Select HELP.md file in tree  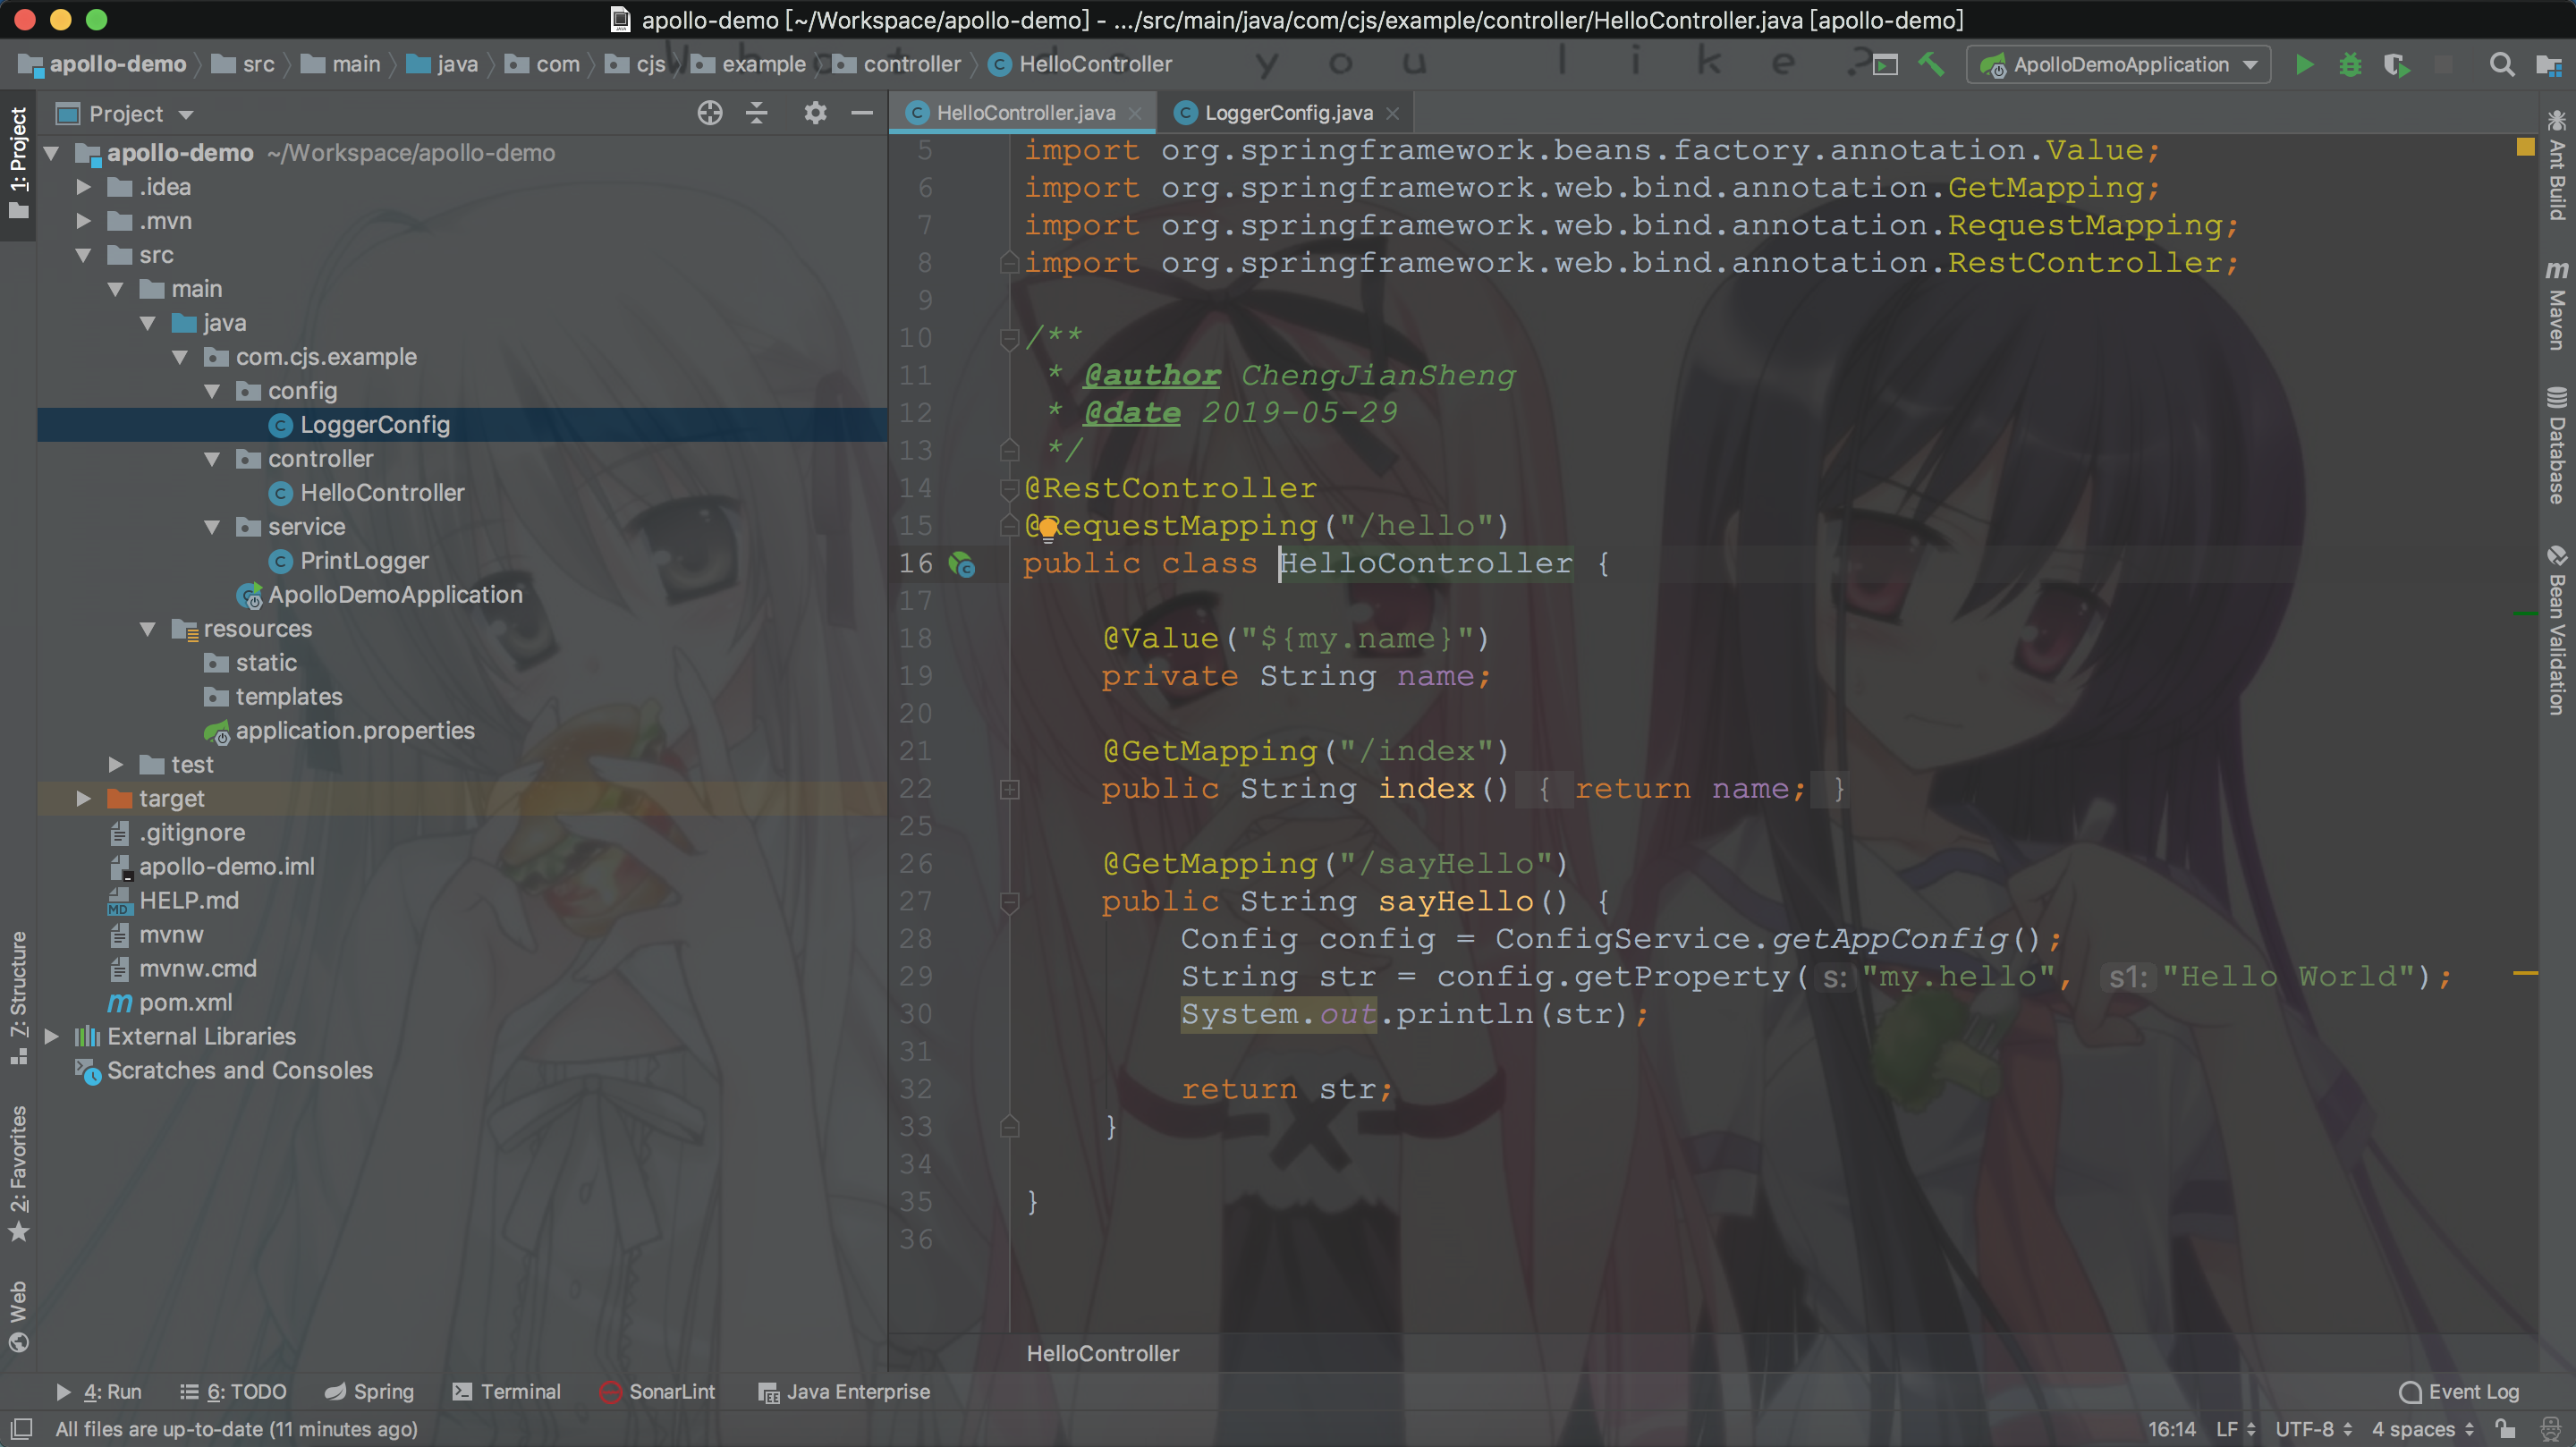click(173, 901)
